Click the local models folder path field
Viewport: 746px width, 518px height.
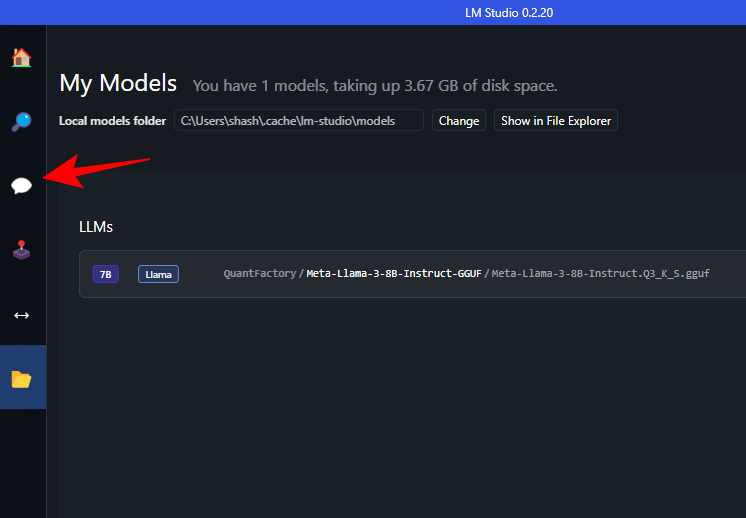[299, 121]
